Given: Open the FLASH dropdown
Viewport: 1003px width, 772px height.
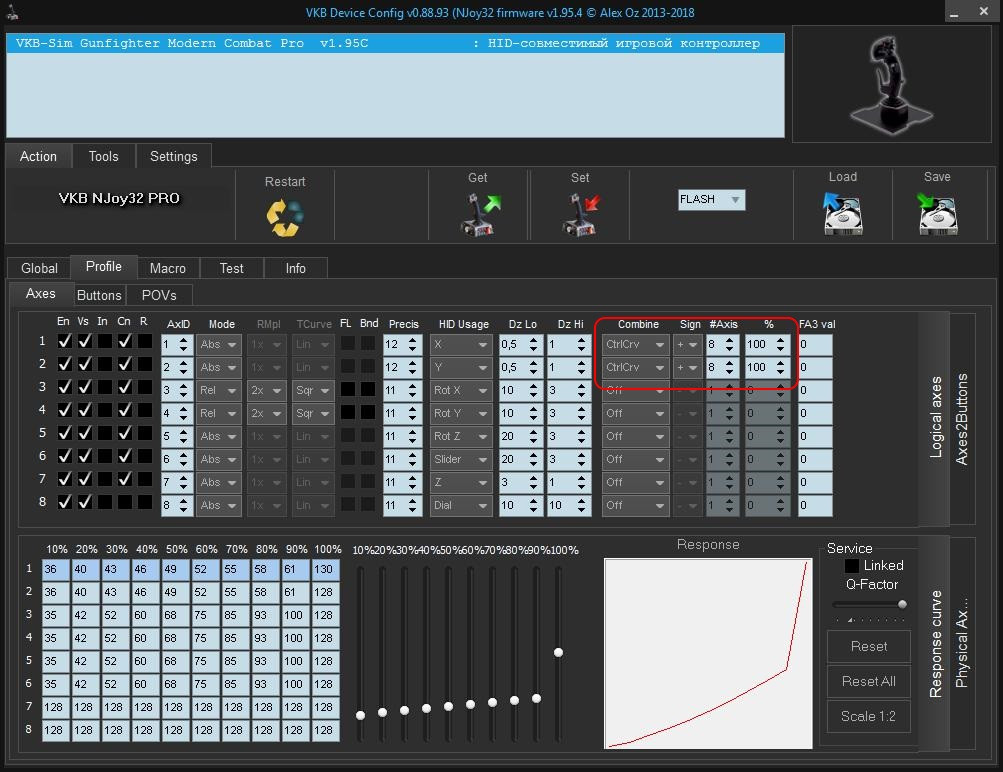Looking at the screenshot, I should pyautogui.click(x=711, y=200).
